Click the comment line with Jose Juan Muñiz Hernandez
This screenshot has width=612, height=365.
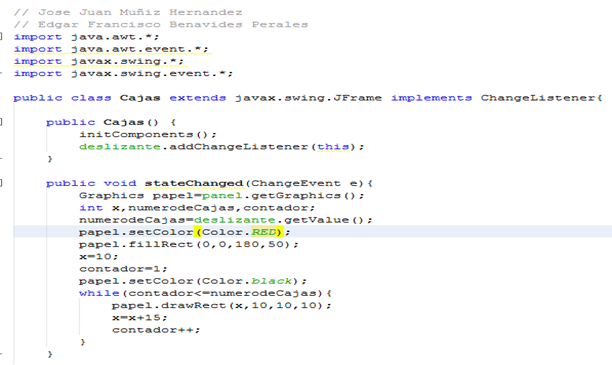click(128, 12)
